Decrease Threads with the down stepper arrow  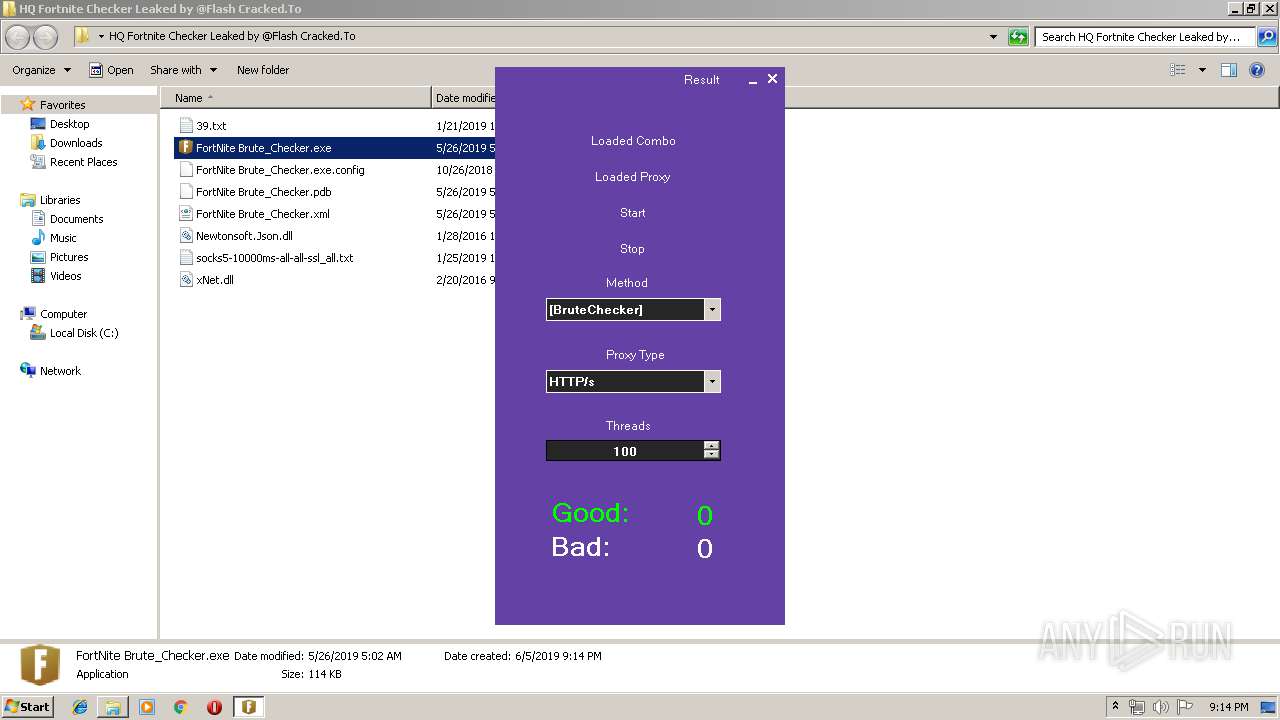click(711, 456)
